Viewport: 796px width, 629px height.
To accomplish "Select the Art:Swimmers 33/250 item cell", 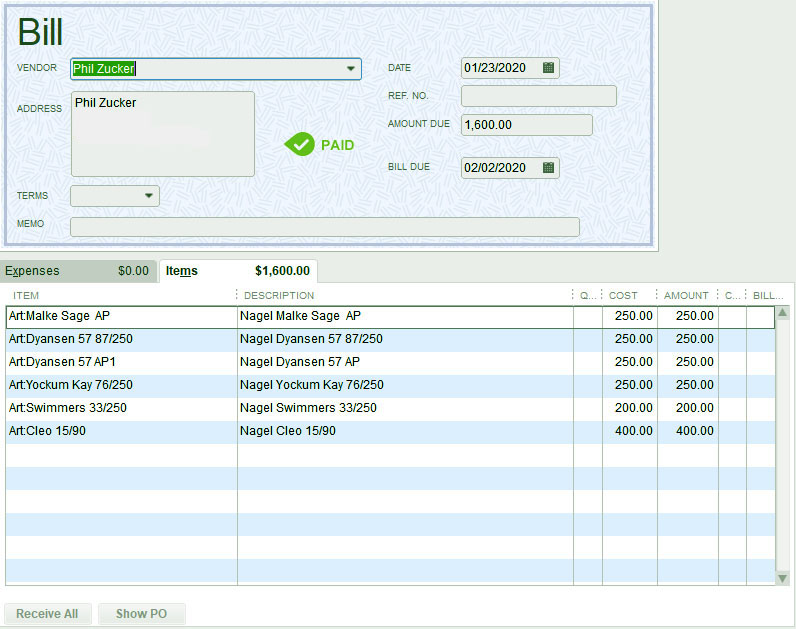I will coord(120,408).
